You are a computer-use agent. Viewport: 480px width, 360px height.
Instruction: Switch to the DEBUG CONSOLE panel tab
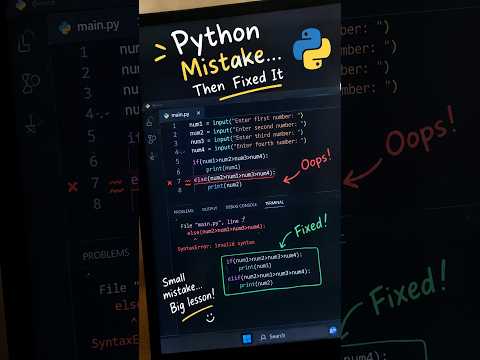point(241,206)
